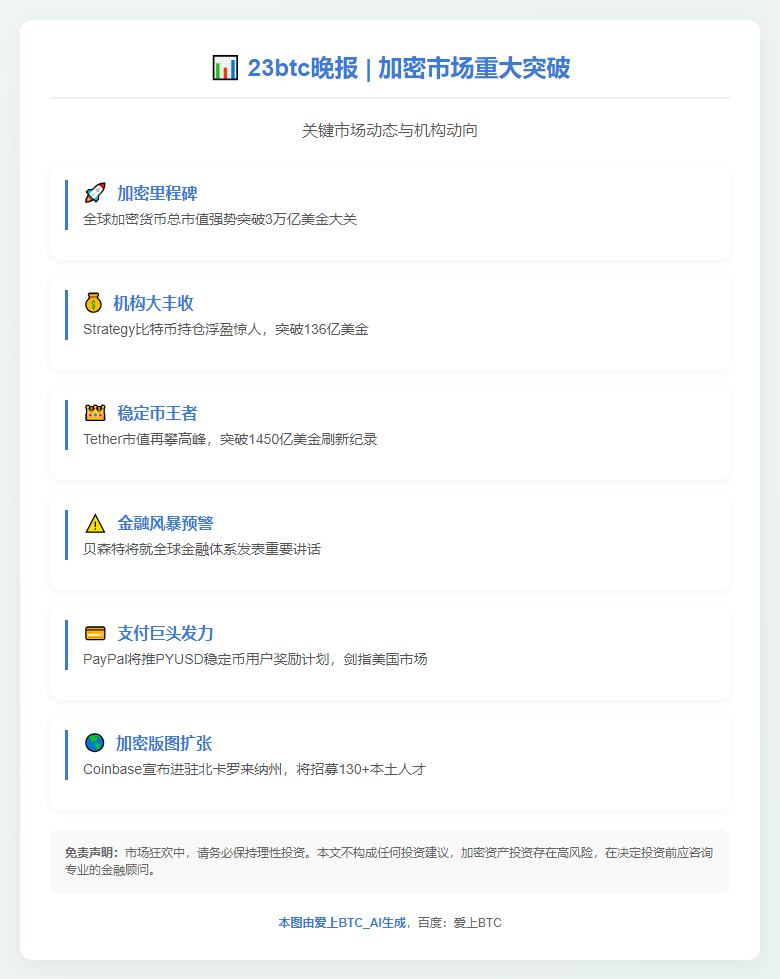Select the title 23btc晚报 | 加密市场重大突破
The image size is (780, 979).
[409, 68]
